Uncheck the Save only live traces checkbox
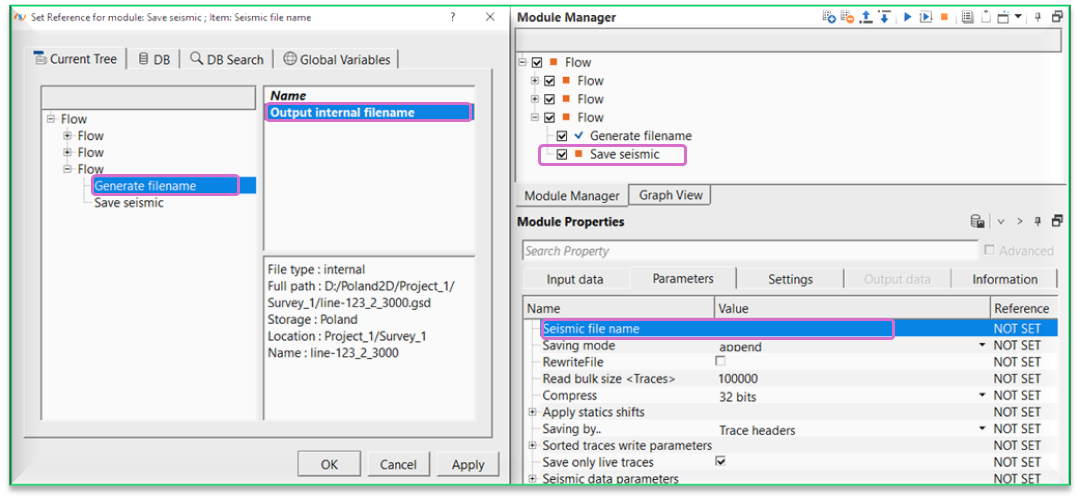The image size is (1080, 500). pos(720,462)
